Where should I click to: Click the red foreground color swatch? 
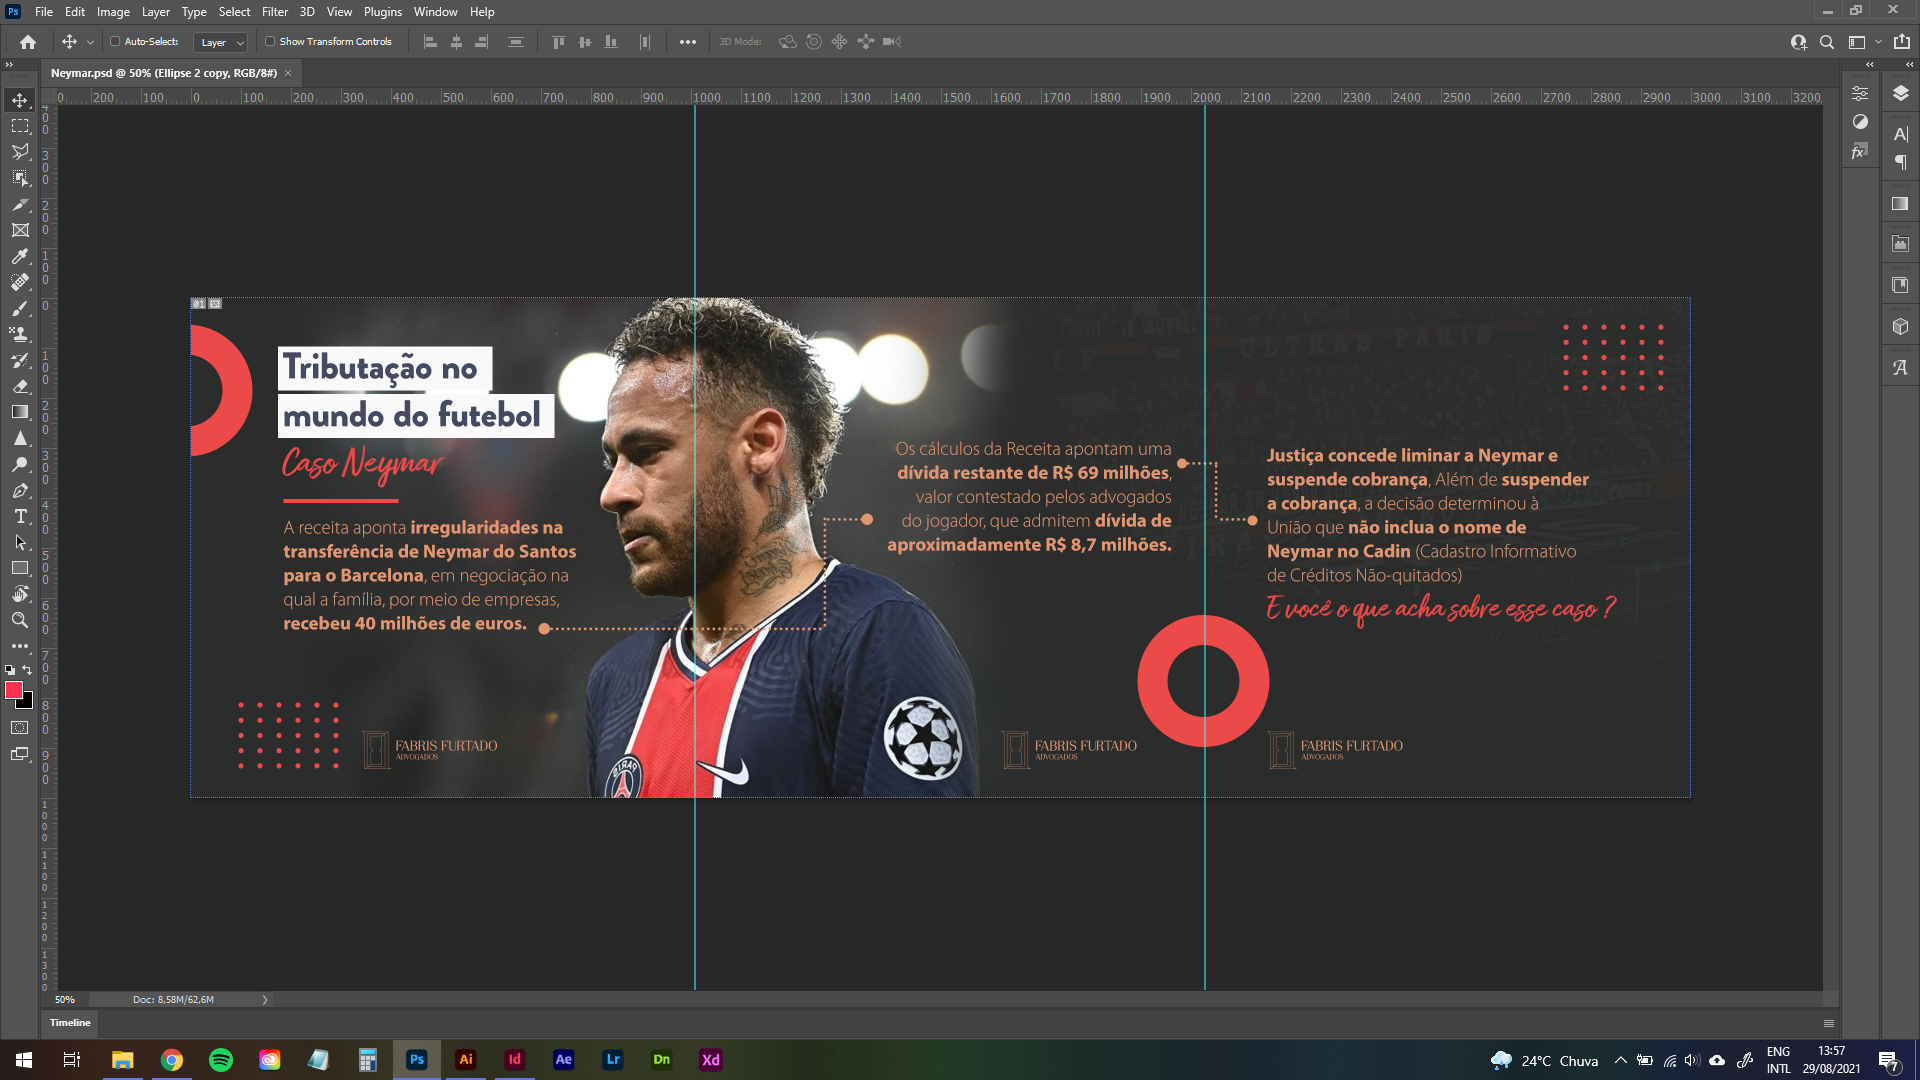click(x=14, y=689)
